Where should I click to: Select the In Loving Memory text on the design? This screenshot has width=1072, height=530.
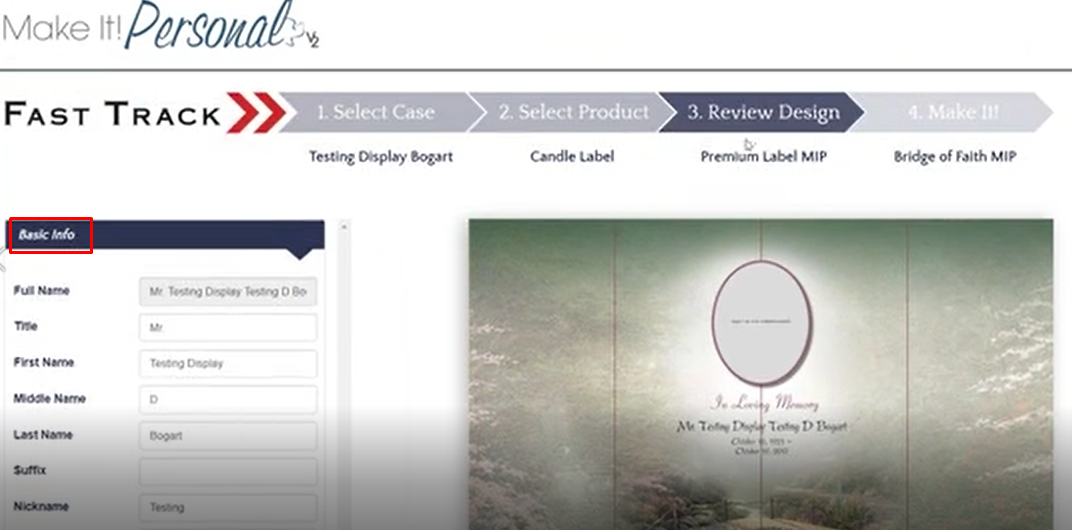(x=763, y=403)
